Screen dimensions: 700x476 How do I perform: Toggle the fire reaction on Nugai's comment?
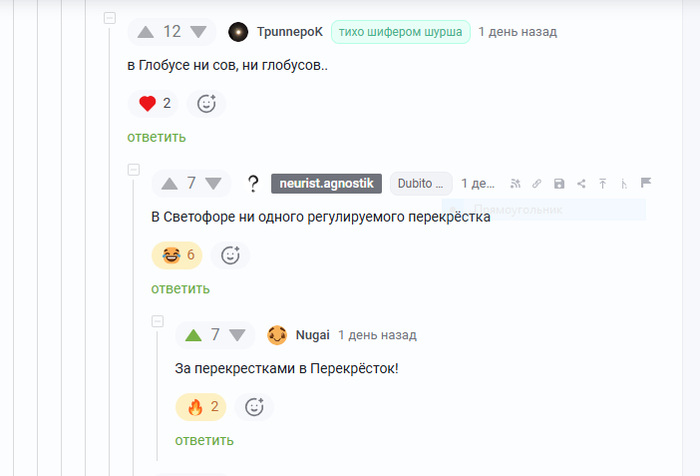201,407
